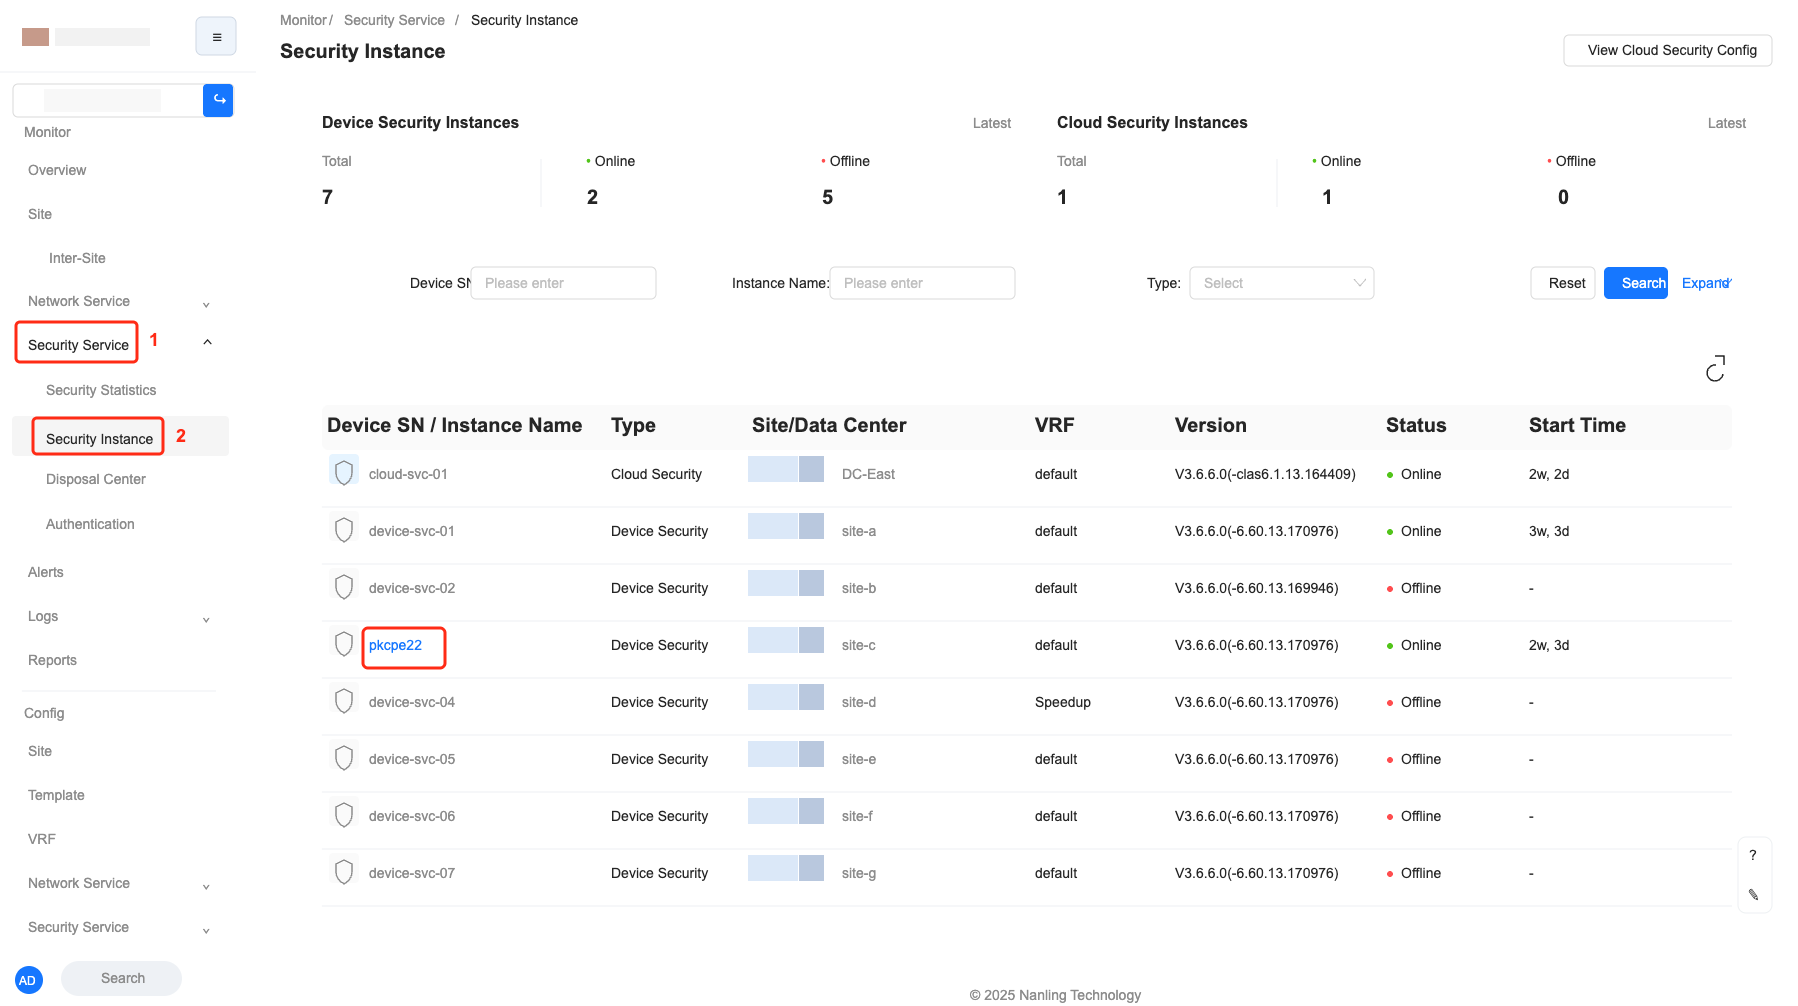Click the Start Time column header
The image size is (1798, 1006).
[x=1577, y=425]
